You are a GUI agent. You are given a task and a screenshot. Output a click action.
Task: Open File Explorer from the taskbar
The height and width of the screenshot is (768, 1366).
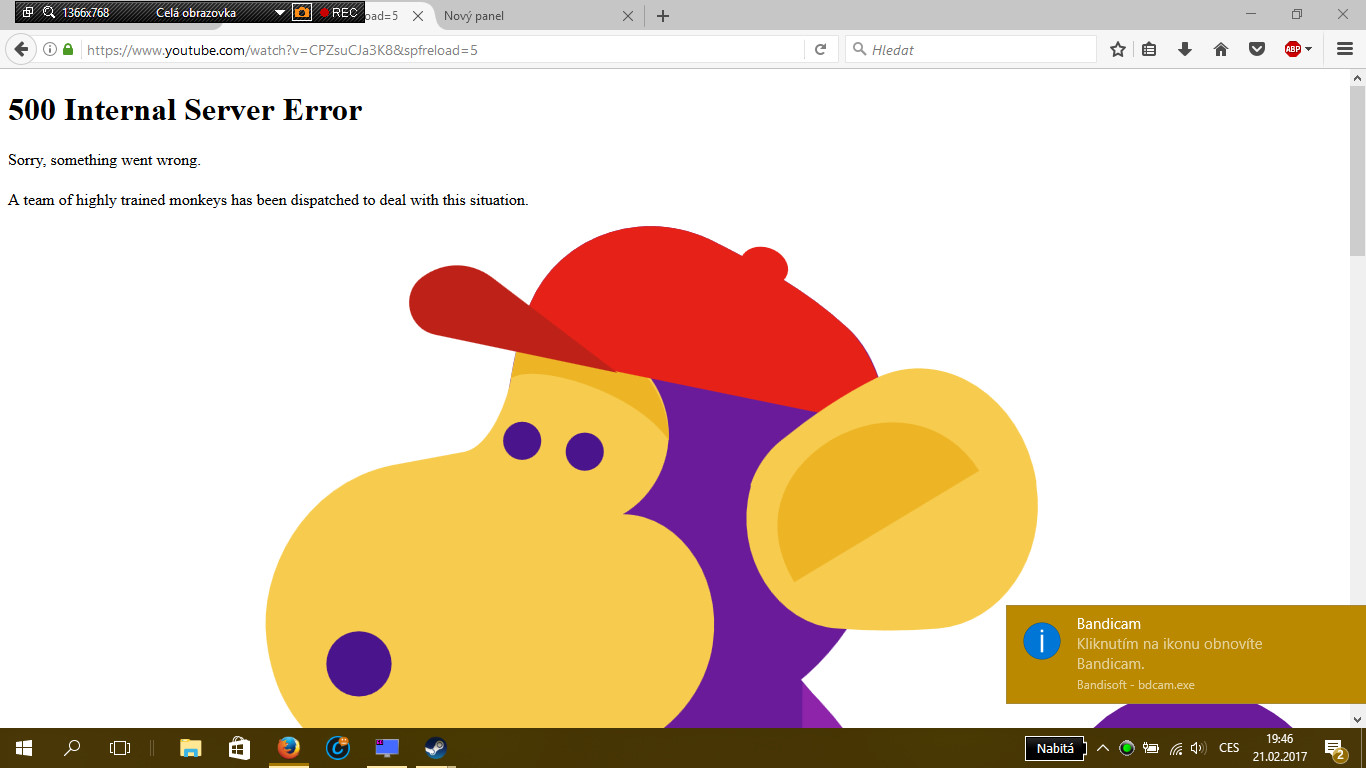tap(190, 748)
